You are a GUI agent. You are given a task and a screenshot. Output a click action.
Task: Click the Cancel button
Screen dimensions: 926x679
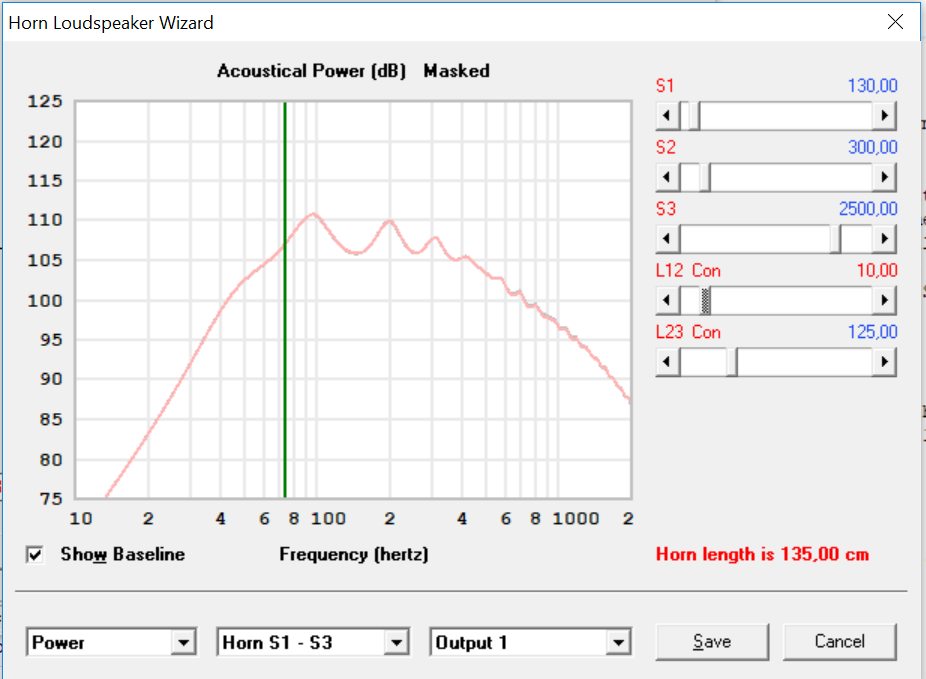tap(839, 642)
